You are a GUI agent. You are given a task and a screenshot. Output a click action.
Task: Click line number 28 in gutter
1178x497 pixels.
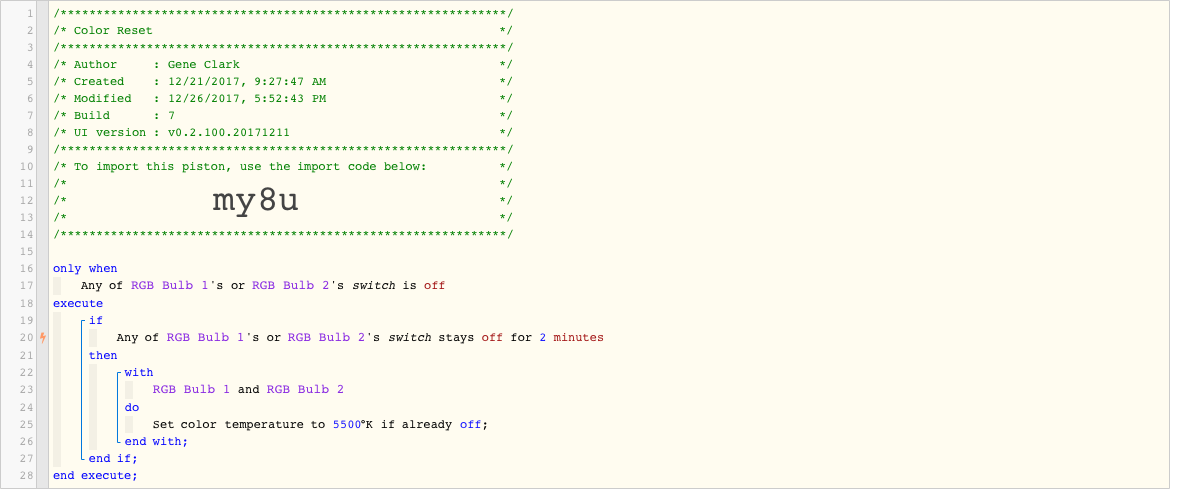click(x=27, y=475)
